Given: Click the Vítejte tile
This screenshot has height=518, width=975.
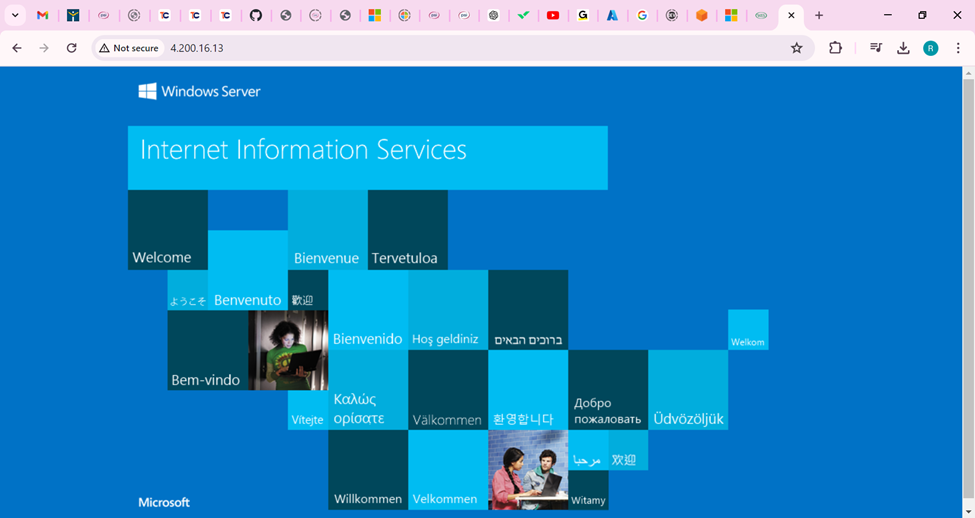Looking at the screenshot, I should tap(308, 410).
